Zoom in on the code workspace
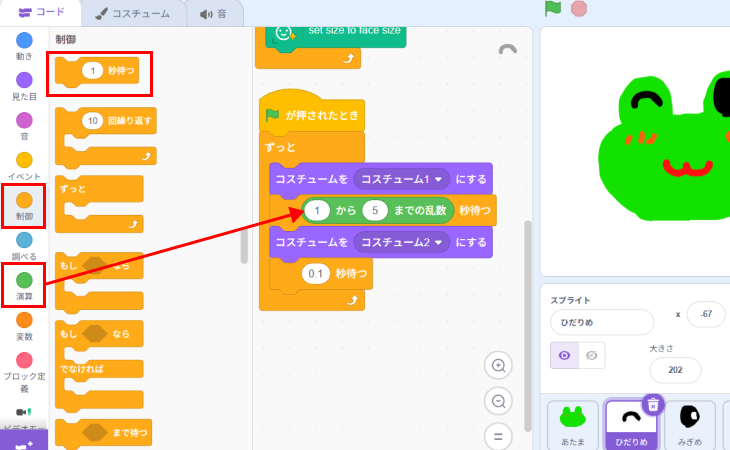 pyautogui.click(x=497, y=366)
